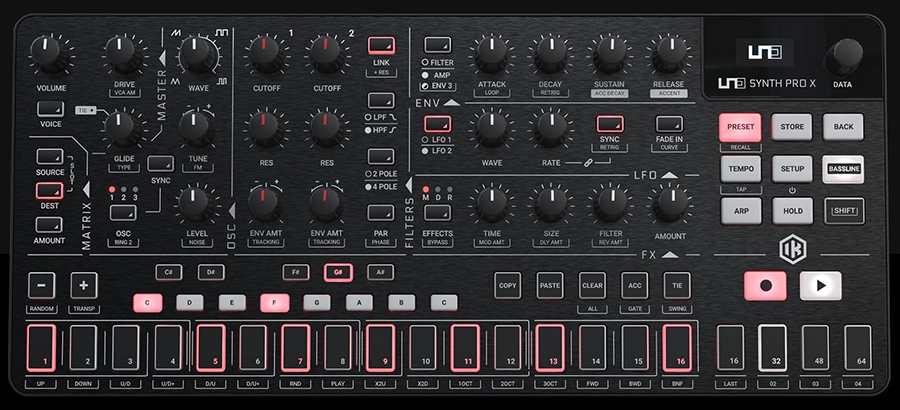Click the oscillator SYNC button
The image size is (900, 410).
161,164
